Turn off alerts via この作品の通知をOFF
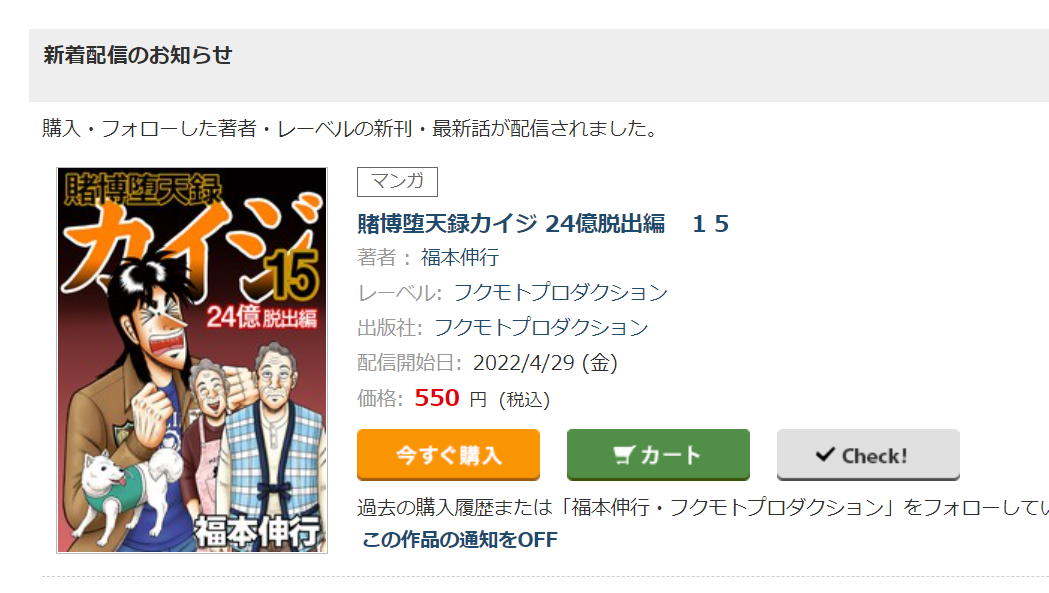 (x=460, y=539)
